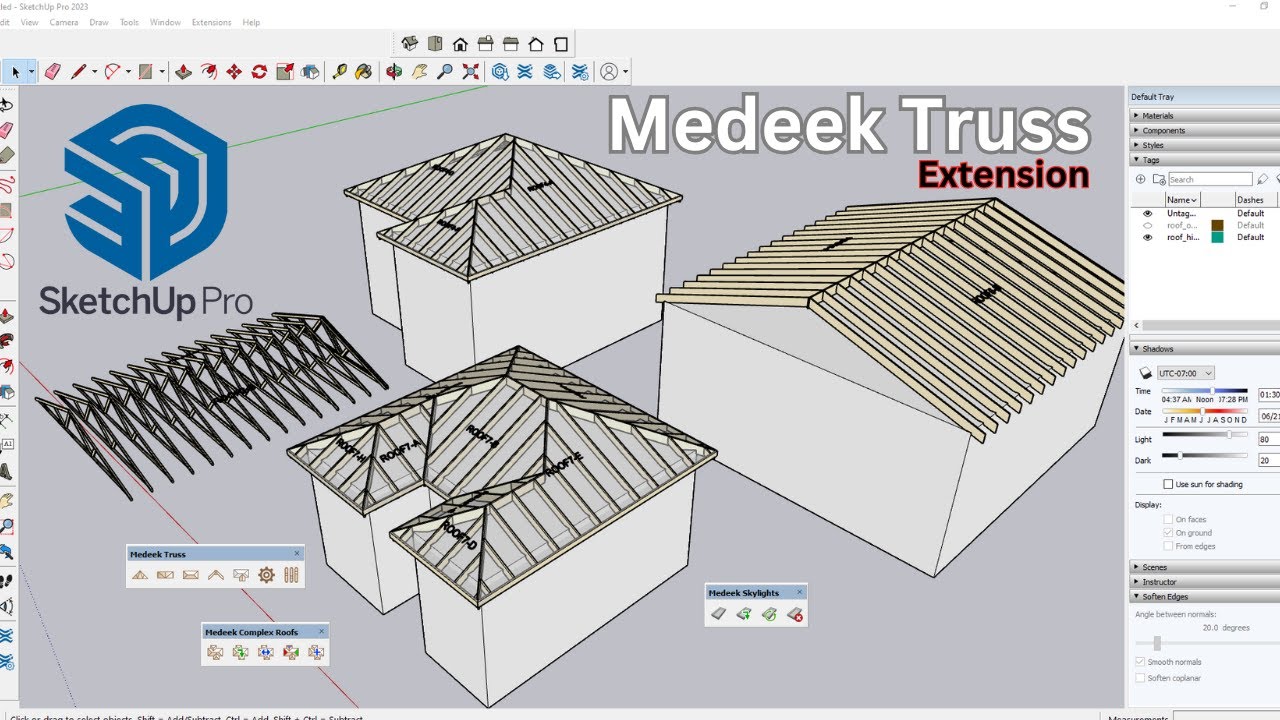The image size is (1280, 720).
Task: Enable Soften coplanar checkbox
Action: pyautogui.click(x=1140, y=678)
